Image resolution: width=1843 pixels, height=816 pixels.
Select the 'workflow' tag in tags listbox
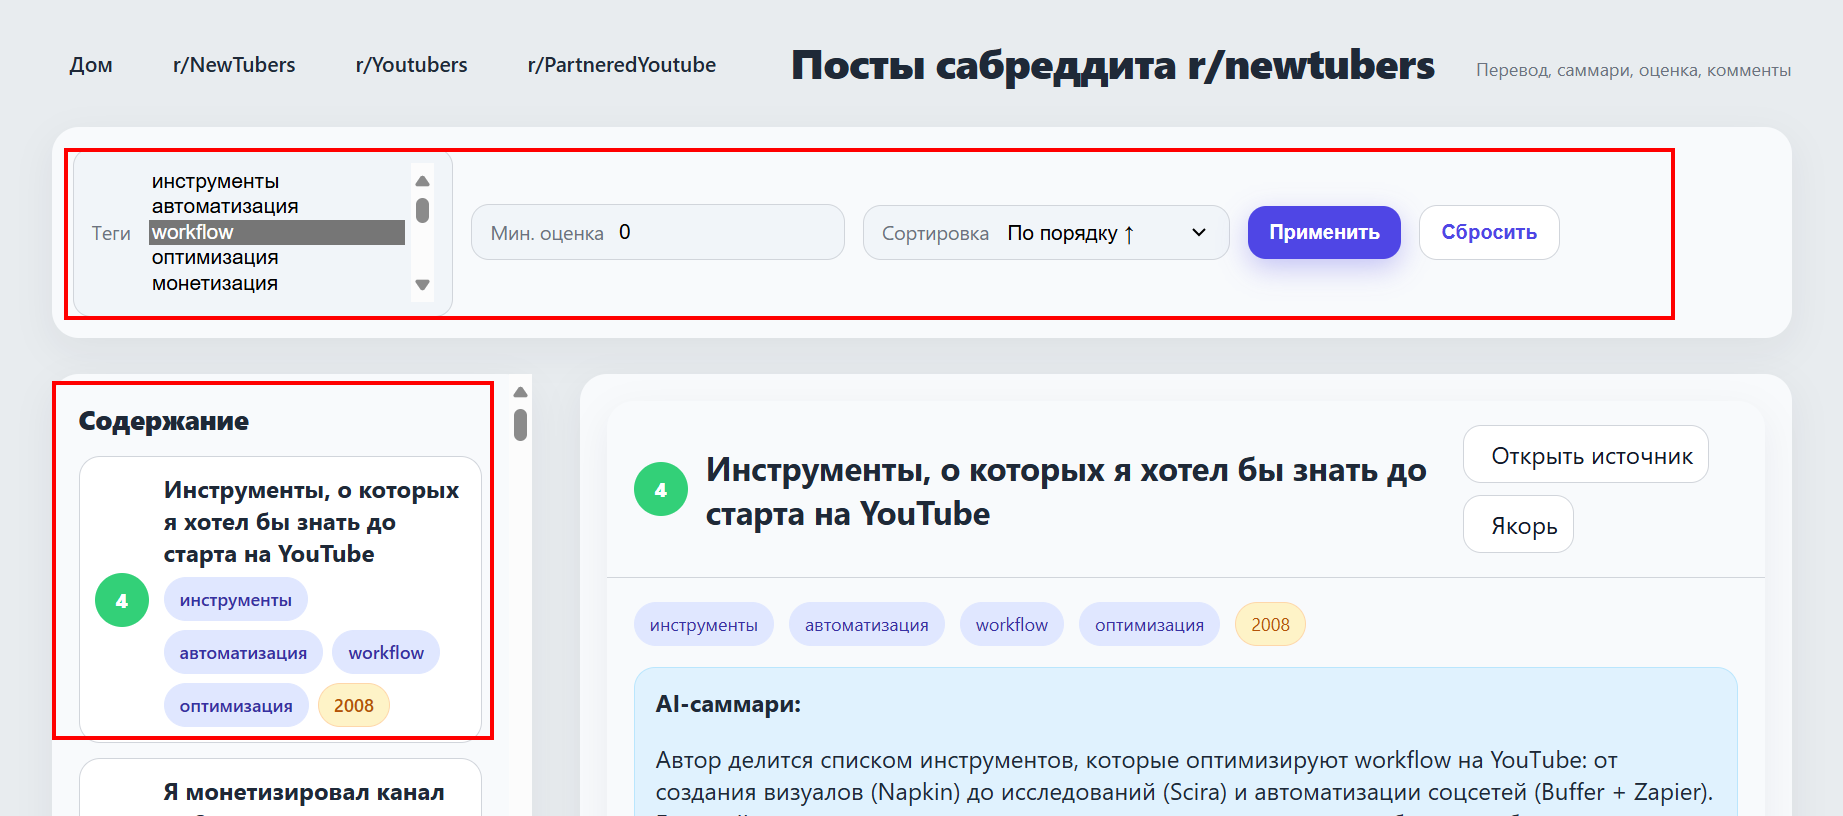(x=276, y=232)
